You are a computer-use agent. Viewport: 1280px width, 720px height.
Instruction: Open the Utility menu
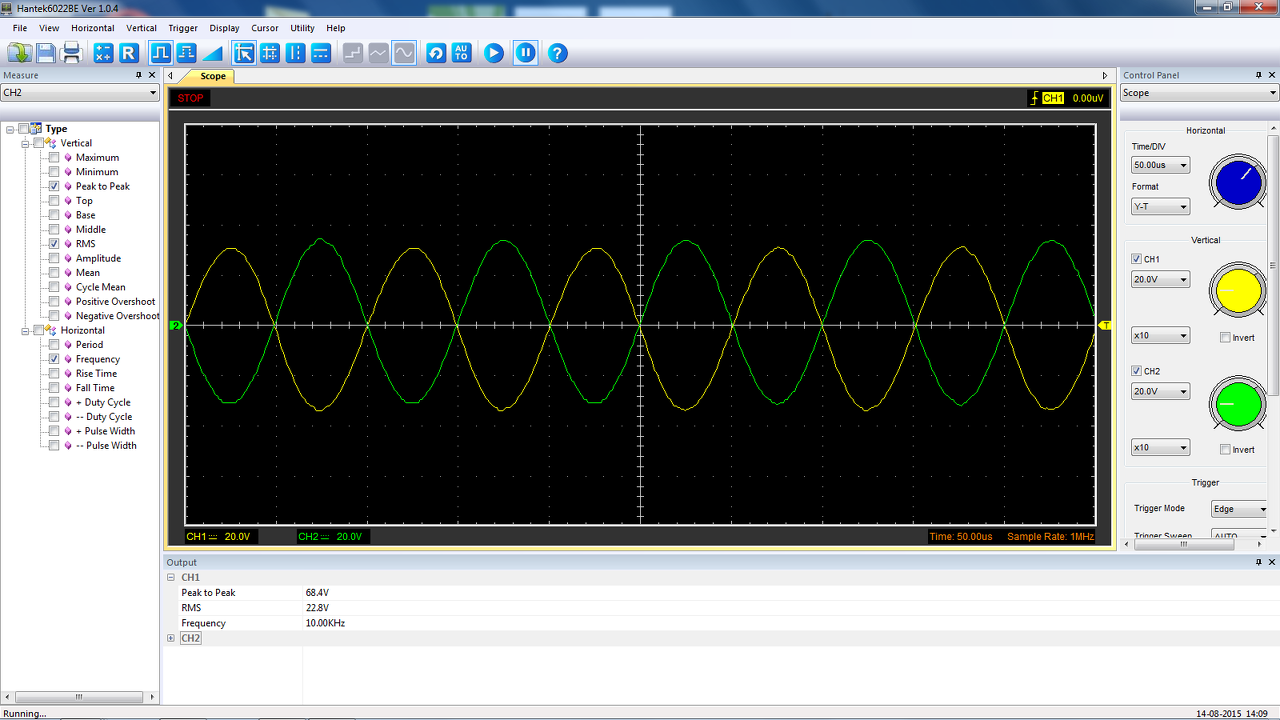[302, 28]
